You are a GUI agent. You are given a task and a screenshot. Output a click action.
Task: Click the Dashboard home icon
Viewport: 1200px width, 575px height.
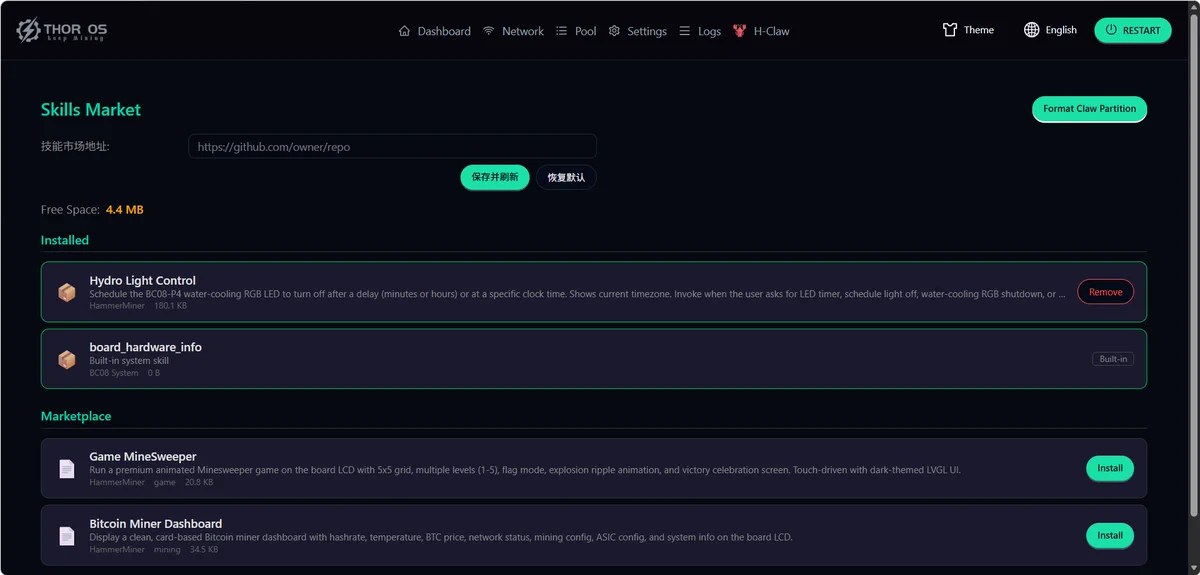pos(404,31)
